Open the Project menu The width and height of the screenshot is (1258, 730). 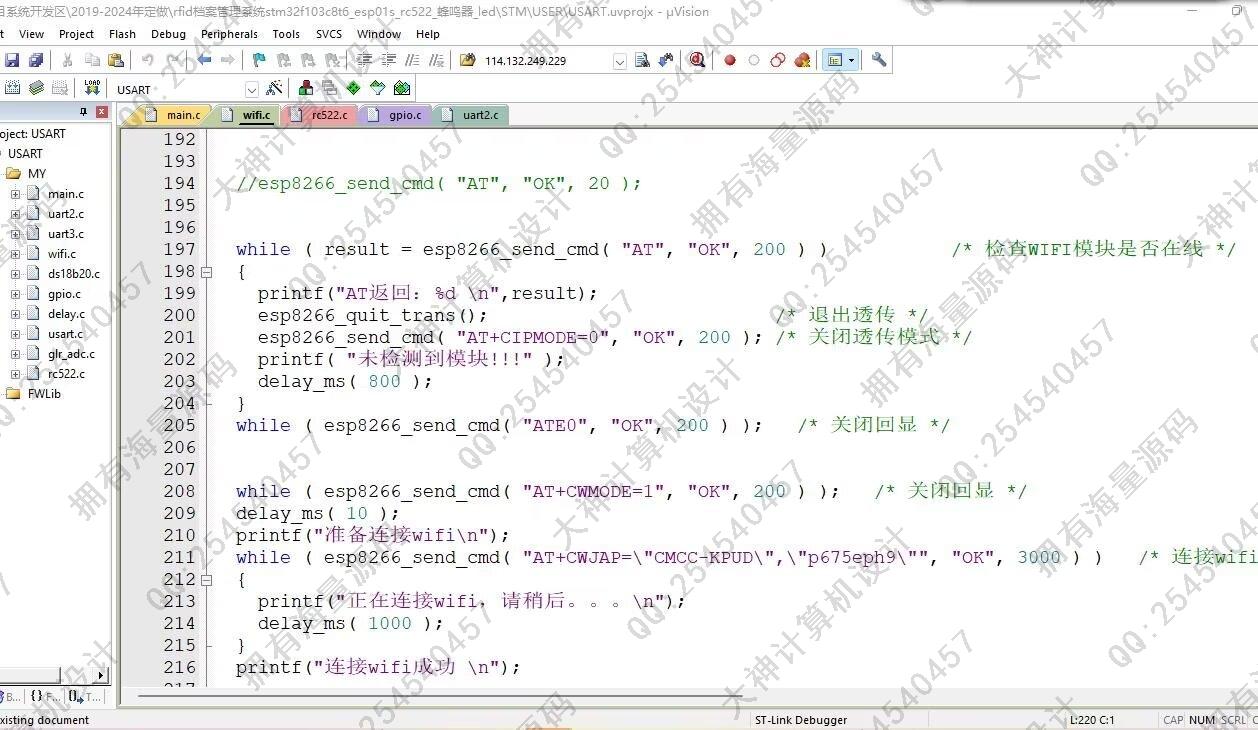point(76,34)
